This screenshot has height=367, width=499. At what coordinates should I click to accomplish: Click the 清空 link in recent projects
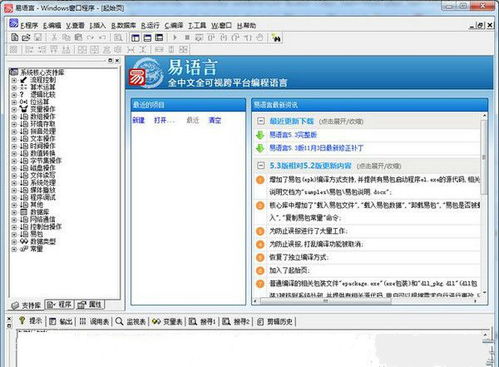click(x=215, y=120)
